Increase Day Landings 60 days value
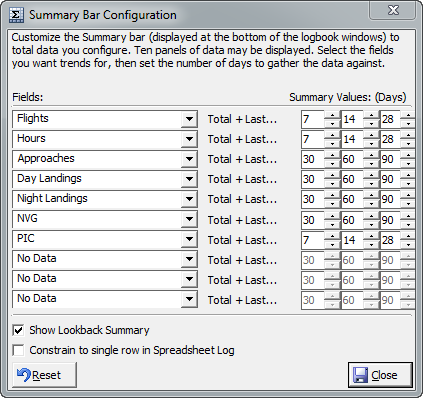Image resolution: width=423 pixels, height=398 pixels. pyautogui.click(x=371, y=175)
